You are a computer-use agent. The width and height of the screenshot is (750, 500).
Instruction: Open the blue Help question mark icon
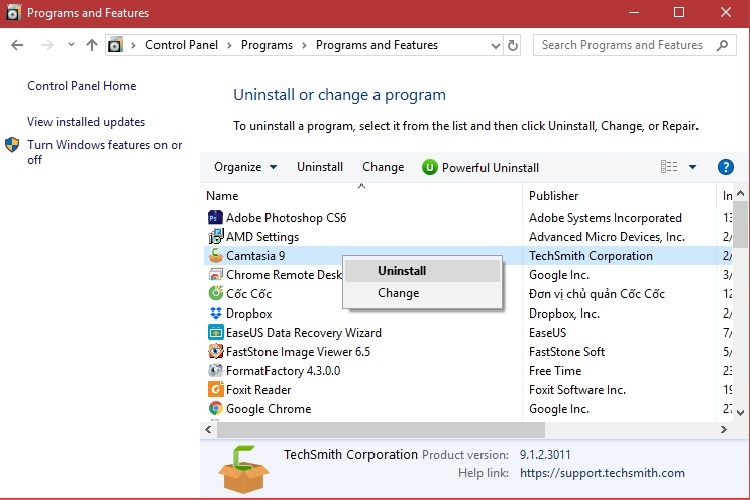point(726,167)
